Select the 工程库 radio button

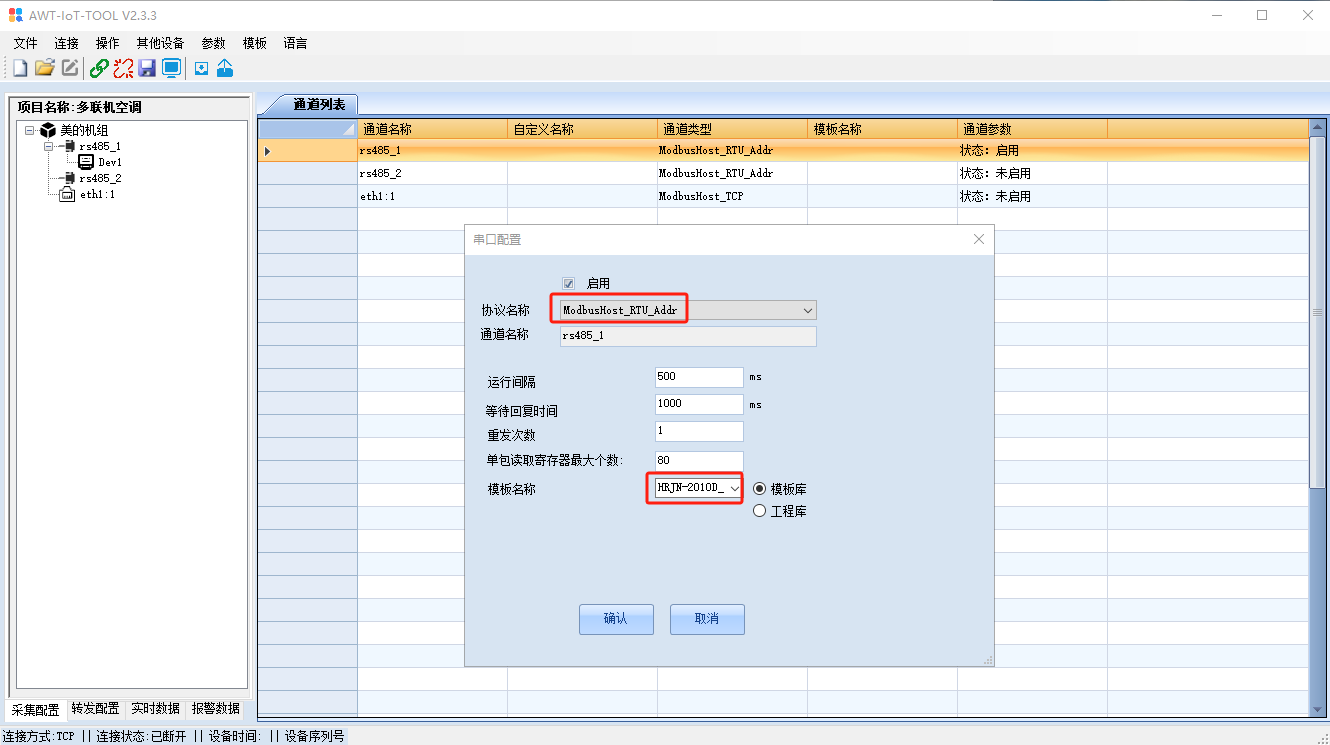760,511
